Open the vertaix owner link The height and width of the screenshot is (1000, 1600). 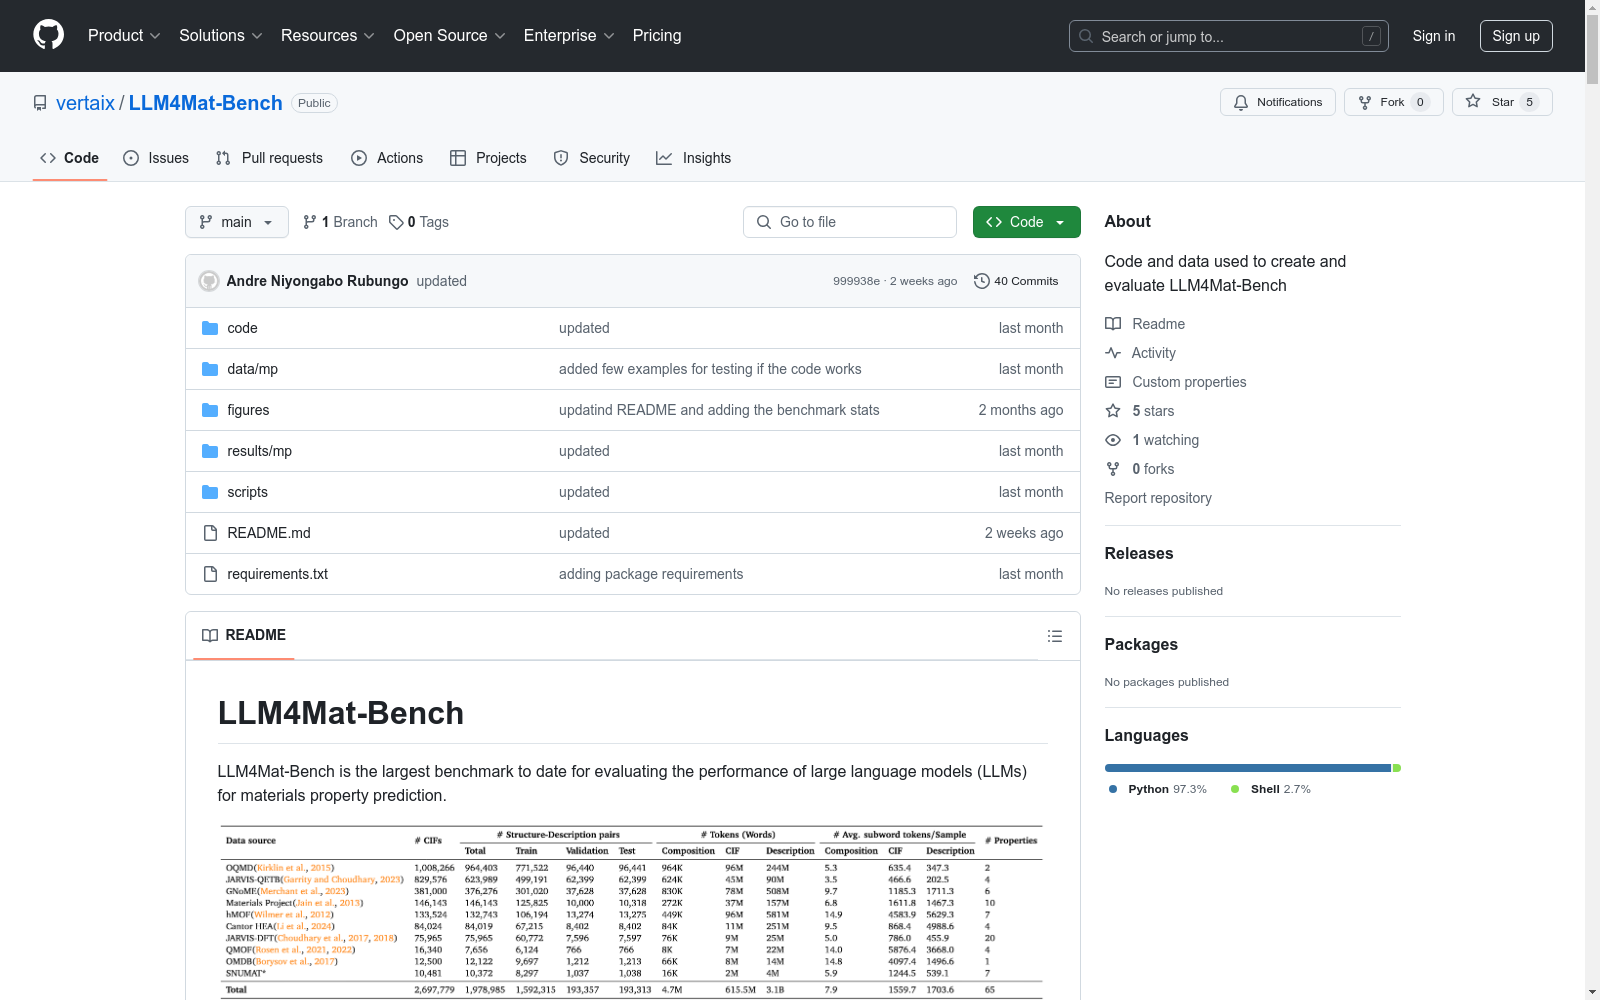(x=85, y=103)
